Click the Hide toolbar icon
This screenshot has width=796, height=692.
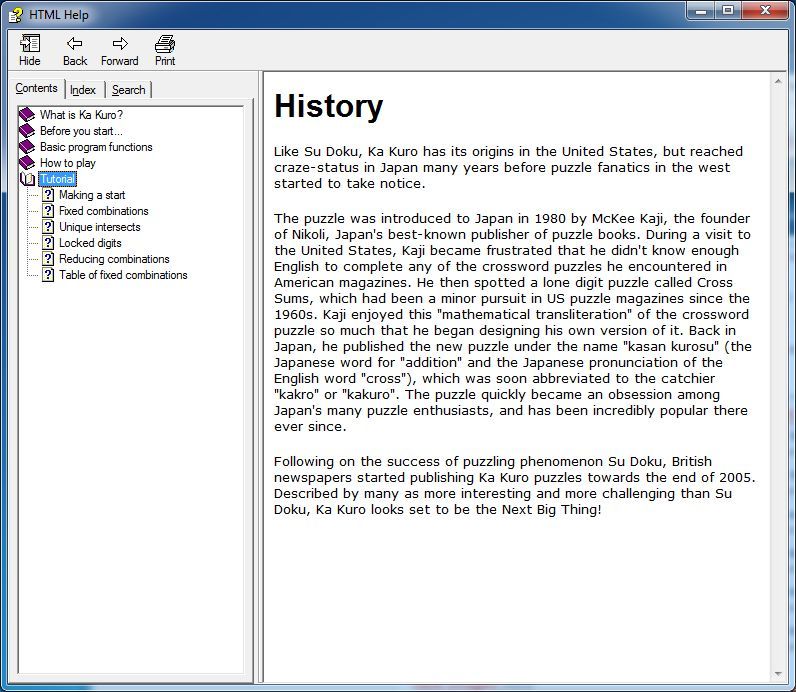[x=30, y=44]
